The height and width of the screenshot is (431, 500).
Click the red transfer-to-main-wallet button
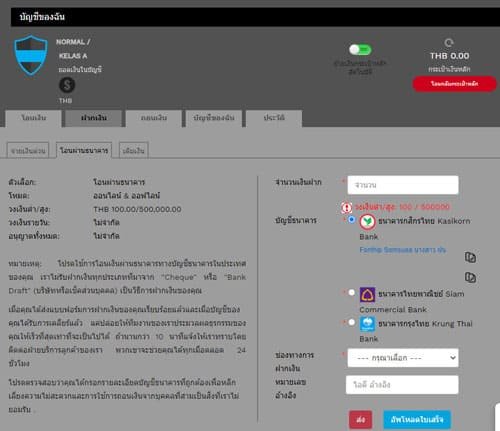pyautogui.click(x=455, y=84)
